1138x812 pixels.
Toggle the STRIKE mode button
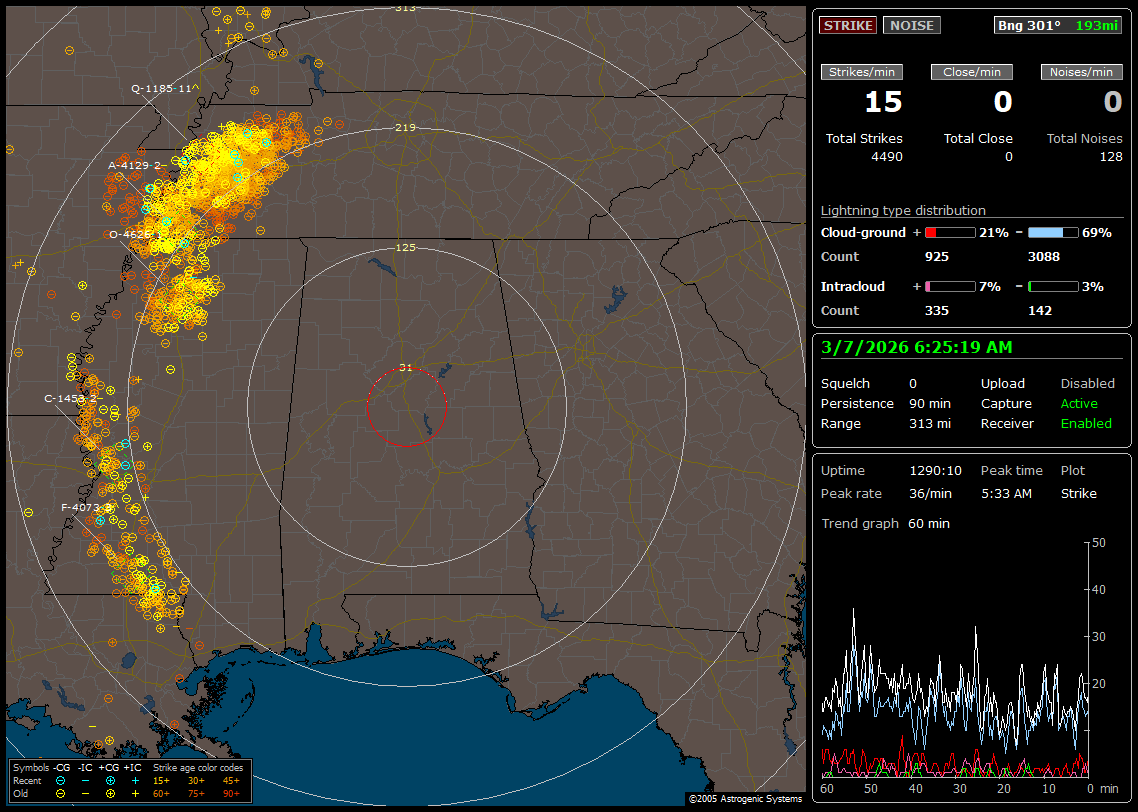(848, 25)
